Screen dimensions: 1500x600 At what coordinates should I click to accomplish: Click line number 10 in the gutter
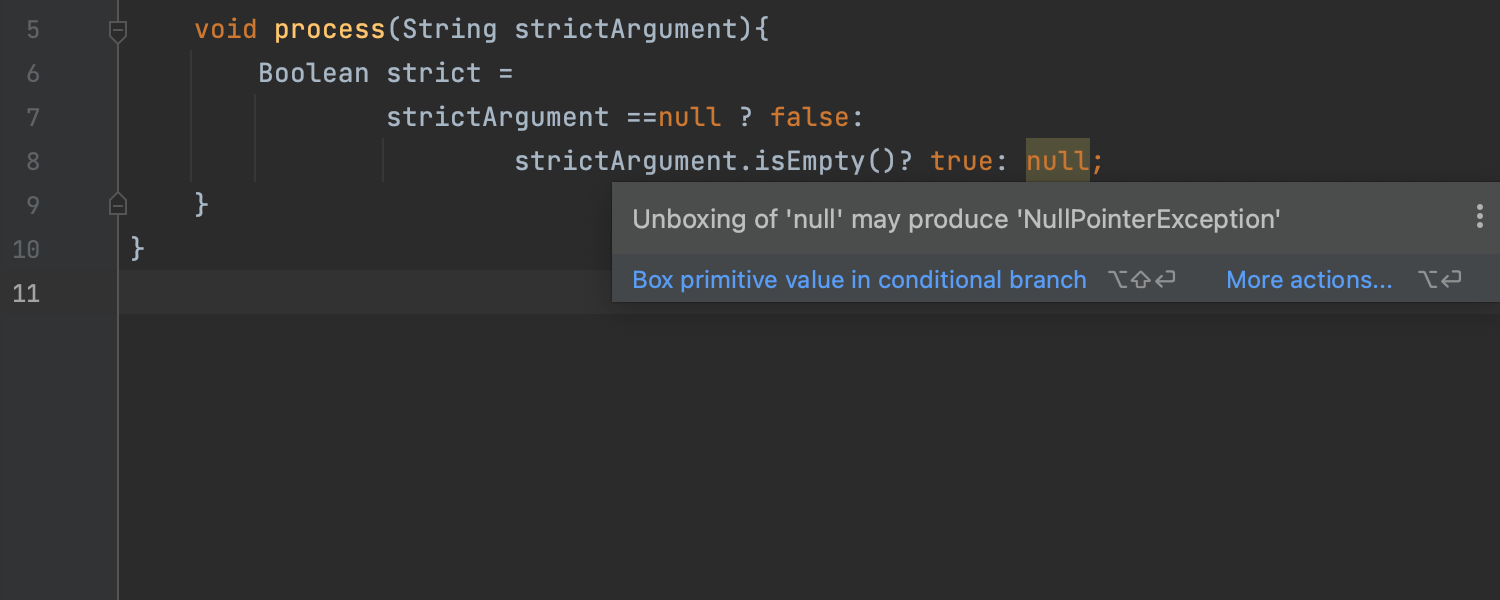point(26,249)
